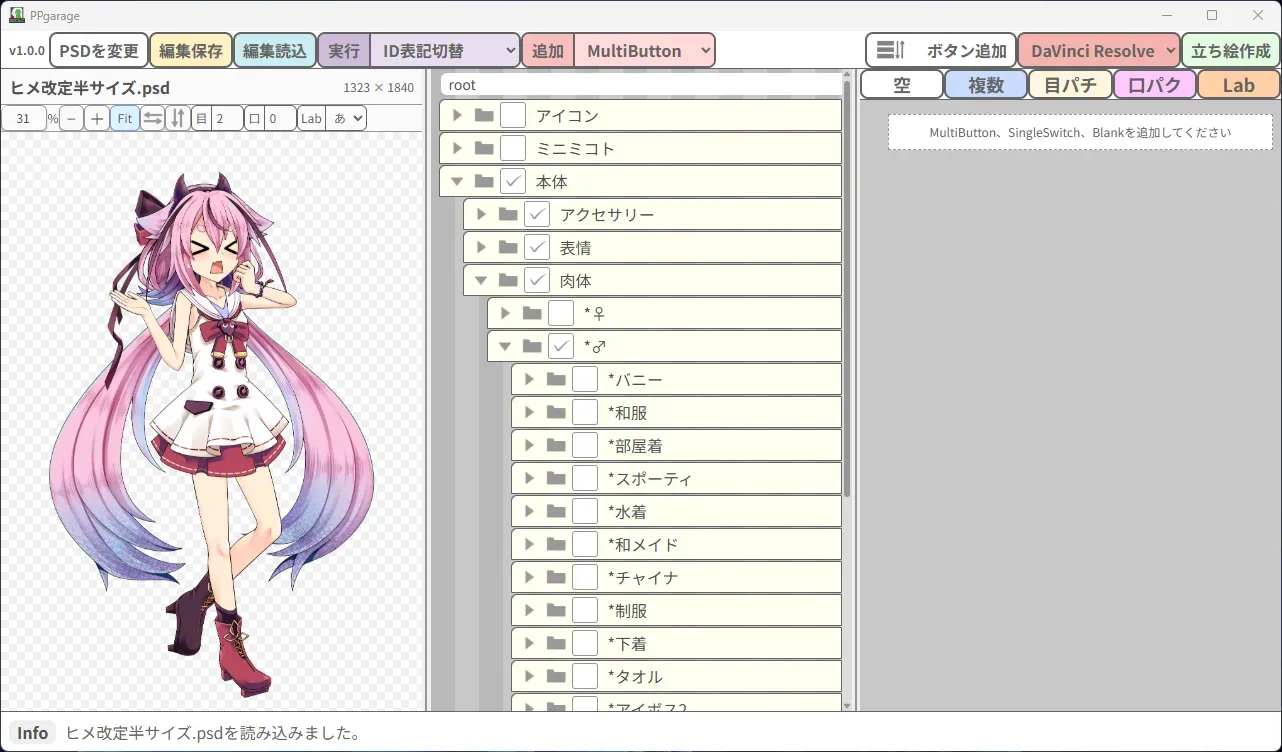The width and height of the screenshot is (1282, 752).
Task: Click the folder icon of *和服 row
Action: [x=557, y=412]
